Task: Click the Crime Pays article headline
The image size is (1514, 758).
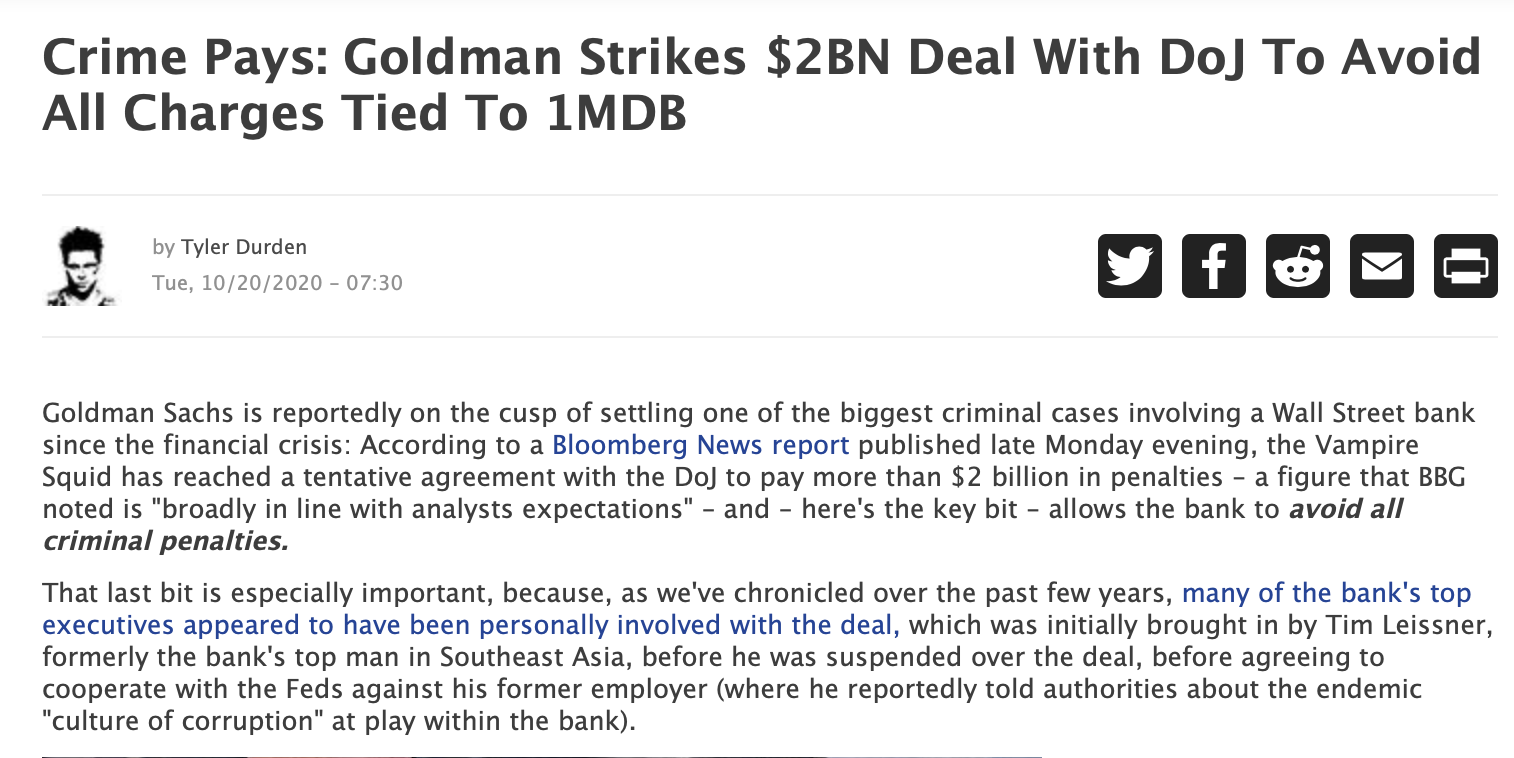Action: pyautogui.click(x=761, y=85)
